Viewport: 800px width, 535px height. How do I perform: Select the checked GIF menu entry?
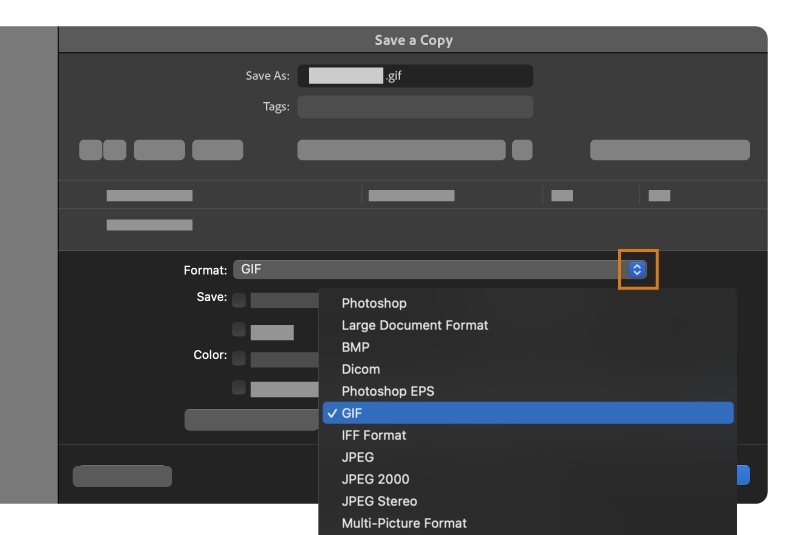coord(527,413)
